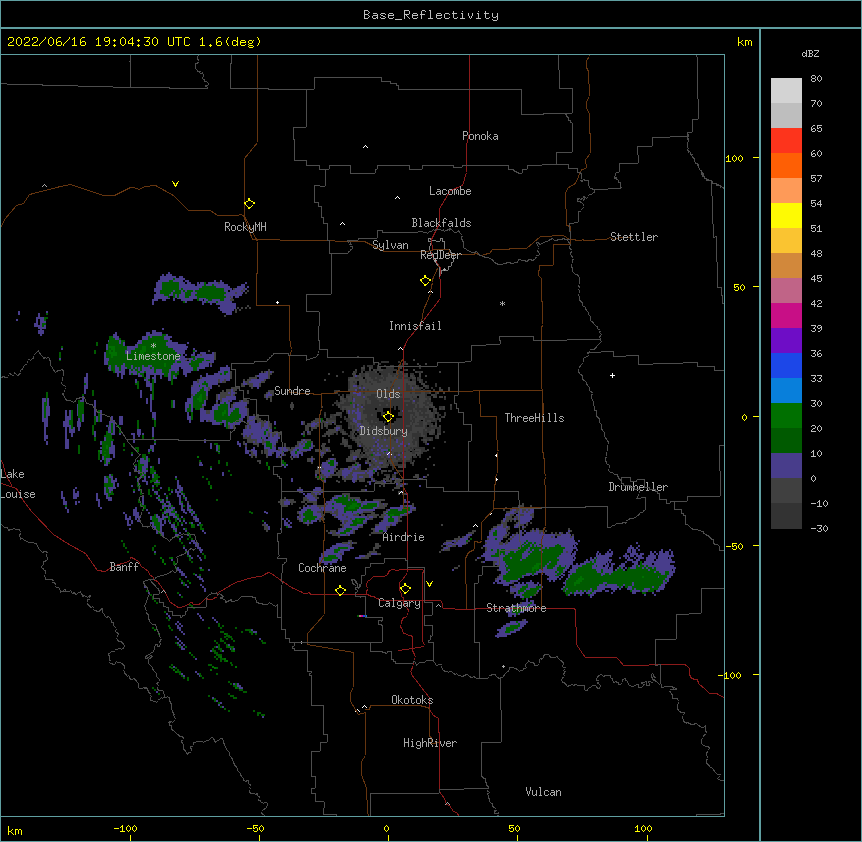Click the Ponoka city label
Viewport: 862px width, 842px height.
480,136
